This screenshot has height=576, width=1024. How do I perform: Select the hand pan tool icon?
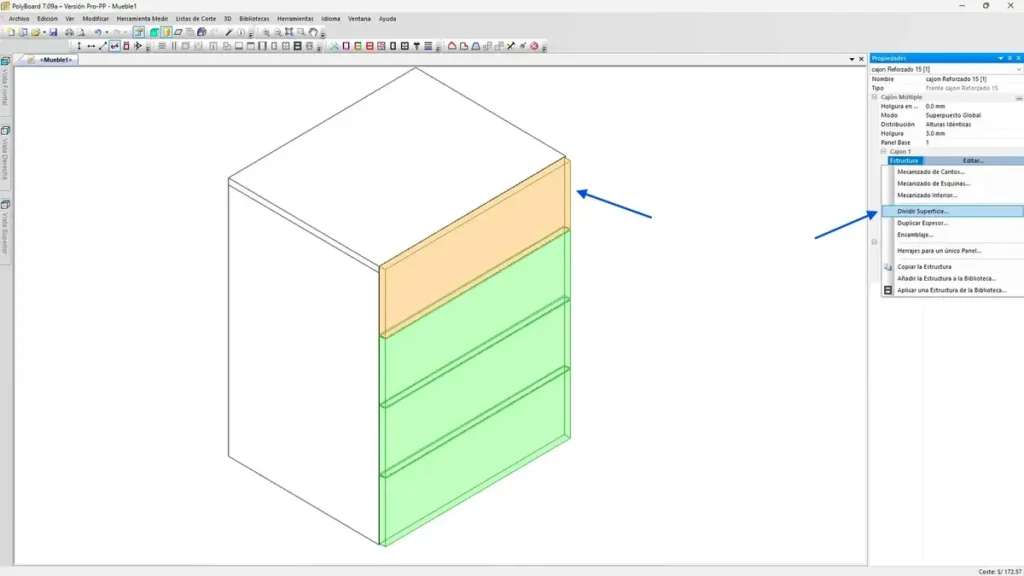(313, 32)
